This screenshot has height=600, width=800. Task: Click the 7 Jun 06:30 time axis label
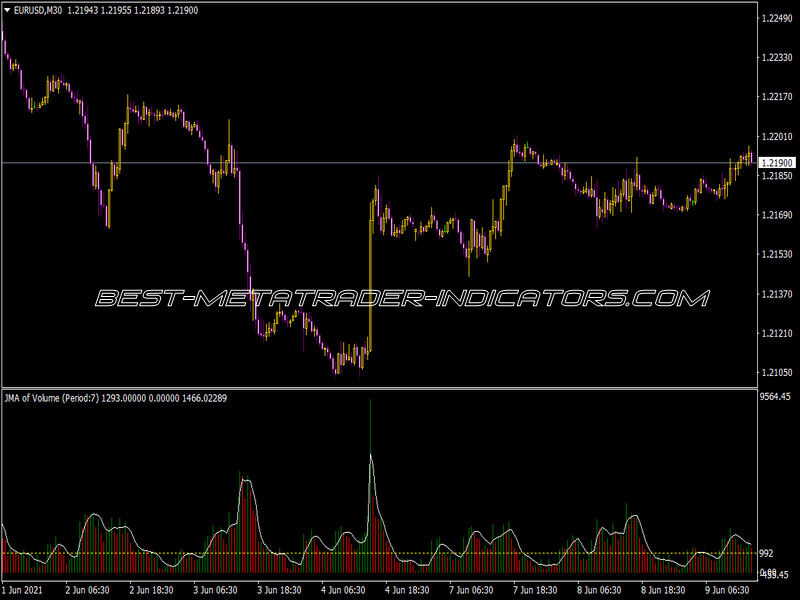[x=471, y=590]
